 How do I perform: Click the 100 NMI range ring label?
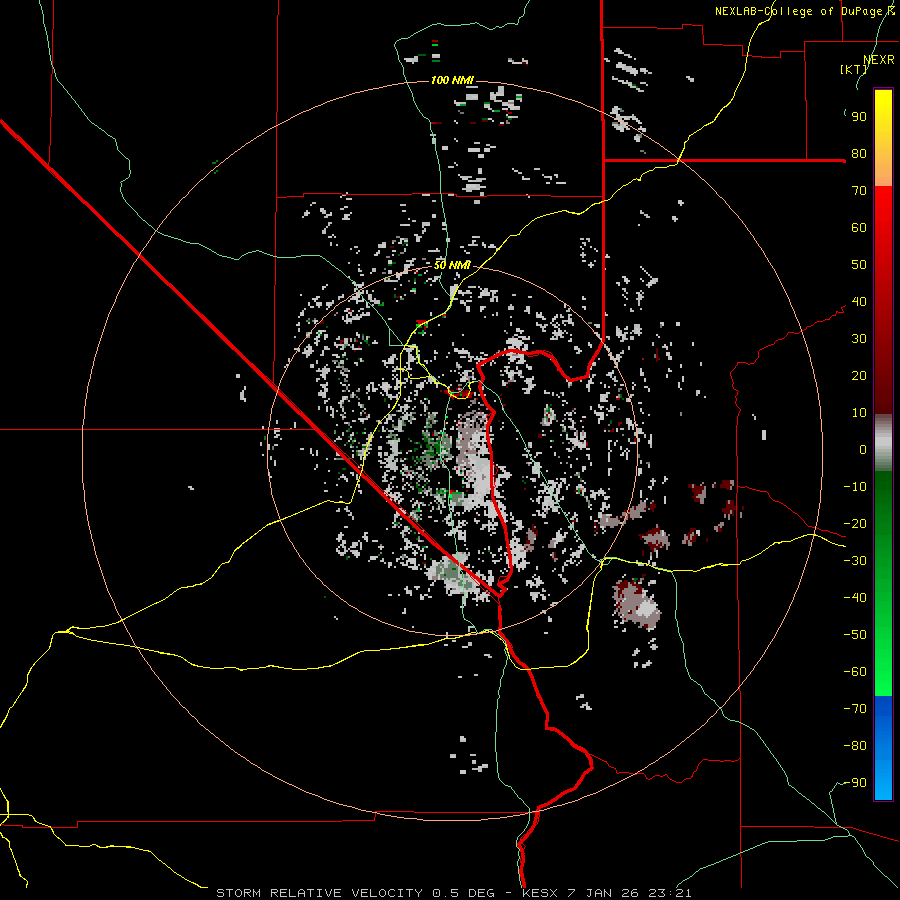[x=452, y=80]
